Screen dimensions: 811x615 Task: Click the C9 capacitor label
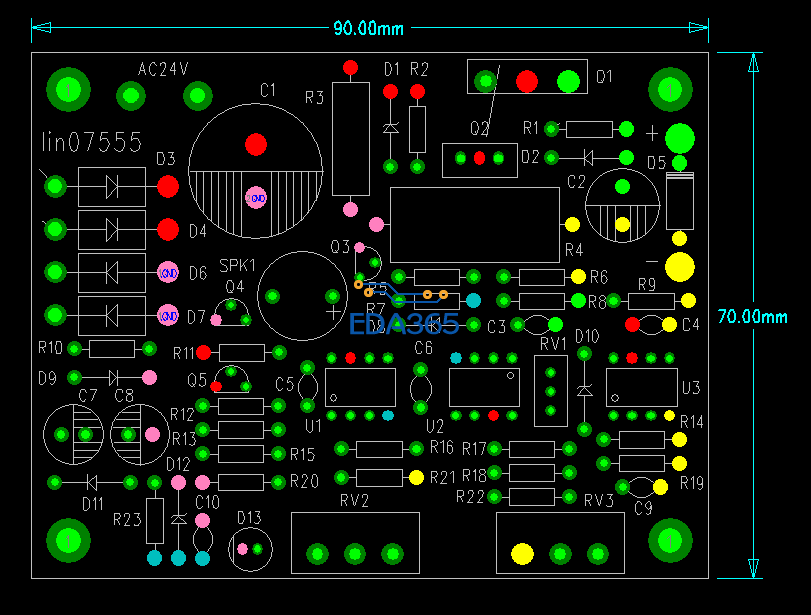643,508
